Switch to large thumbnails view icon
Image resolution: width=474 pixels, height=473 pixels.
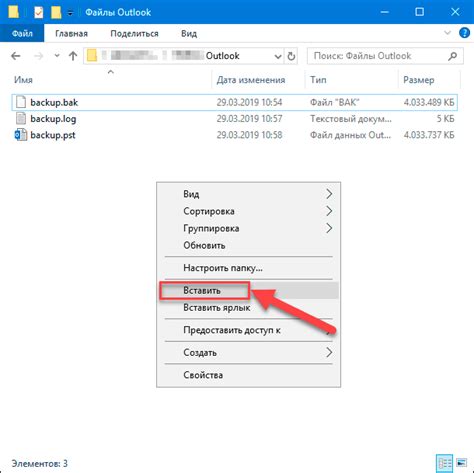point(462,463)
